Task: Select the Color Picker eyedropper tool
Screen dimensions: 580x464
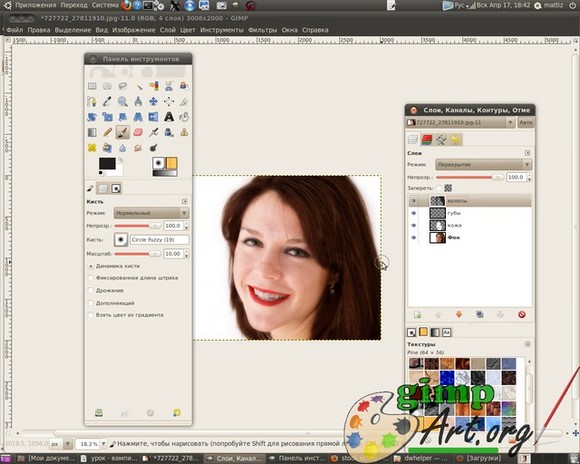Action: (107, 101)
